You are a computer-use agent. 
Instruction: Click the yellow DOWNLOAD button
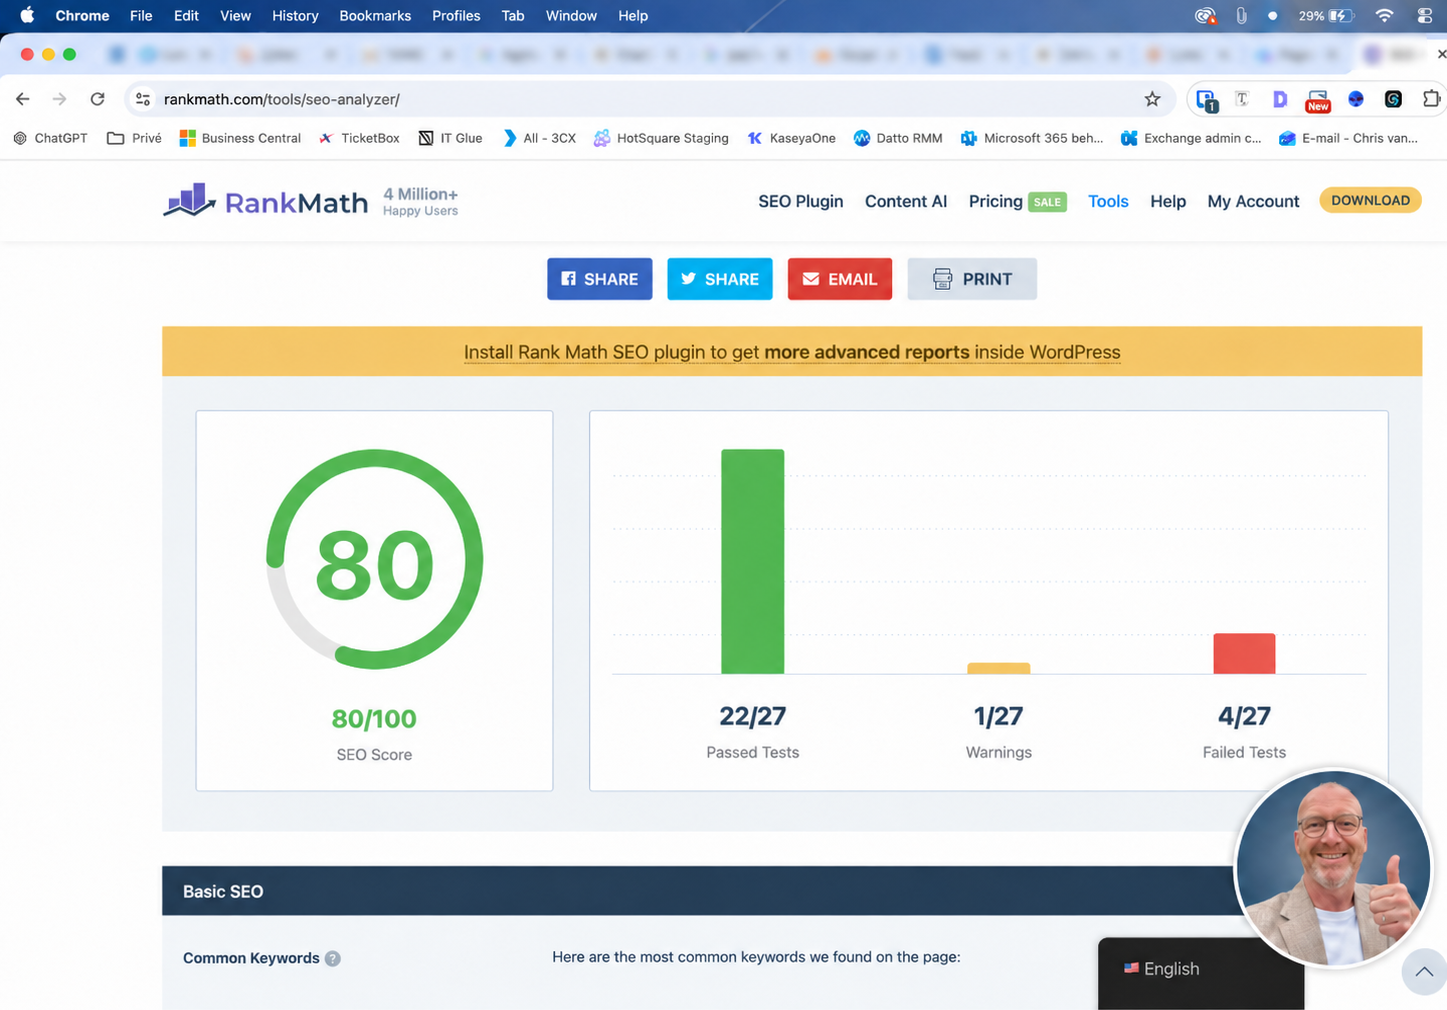tap(1370, 200)
